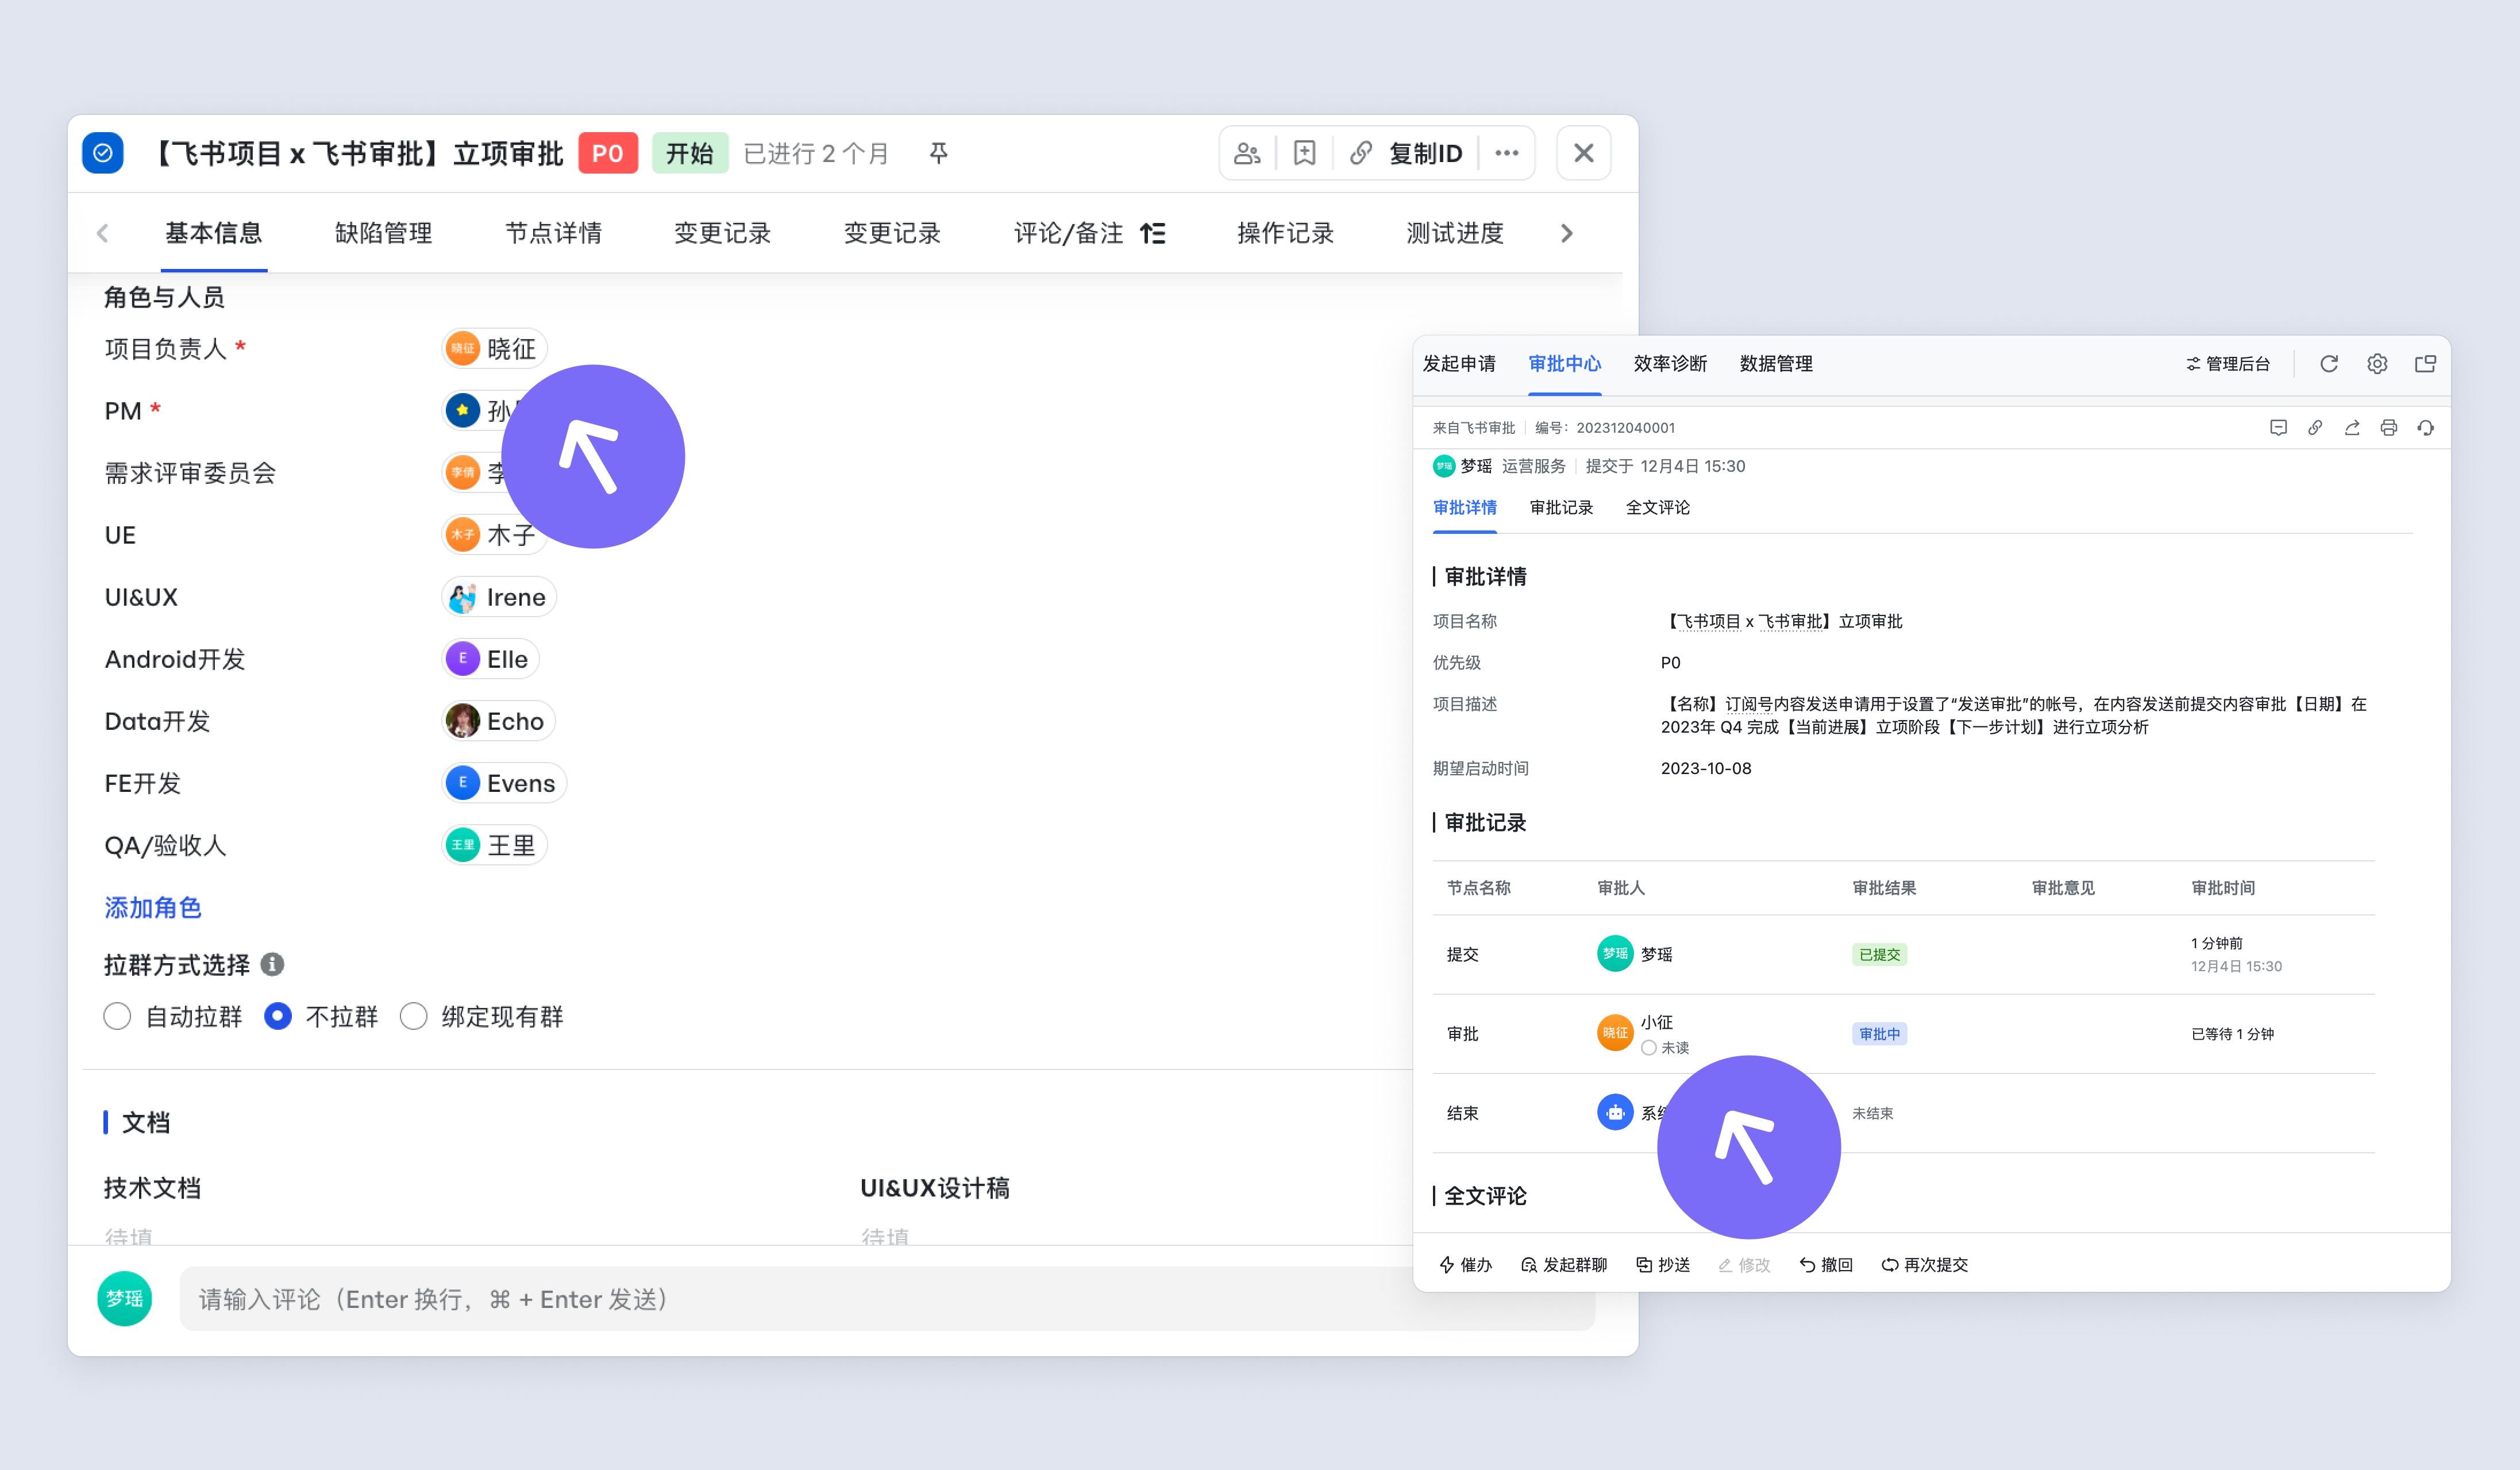The image size is (2520, 1470).
Task: Click the print icon in approval toolbar
Action: [2388, 428]
